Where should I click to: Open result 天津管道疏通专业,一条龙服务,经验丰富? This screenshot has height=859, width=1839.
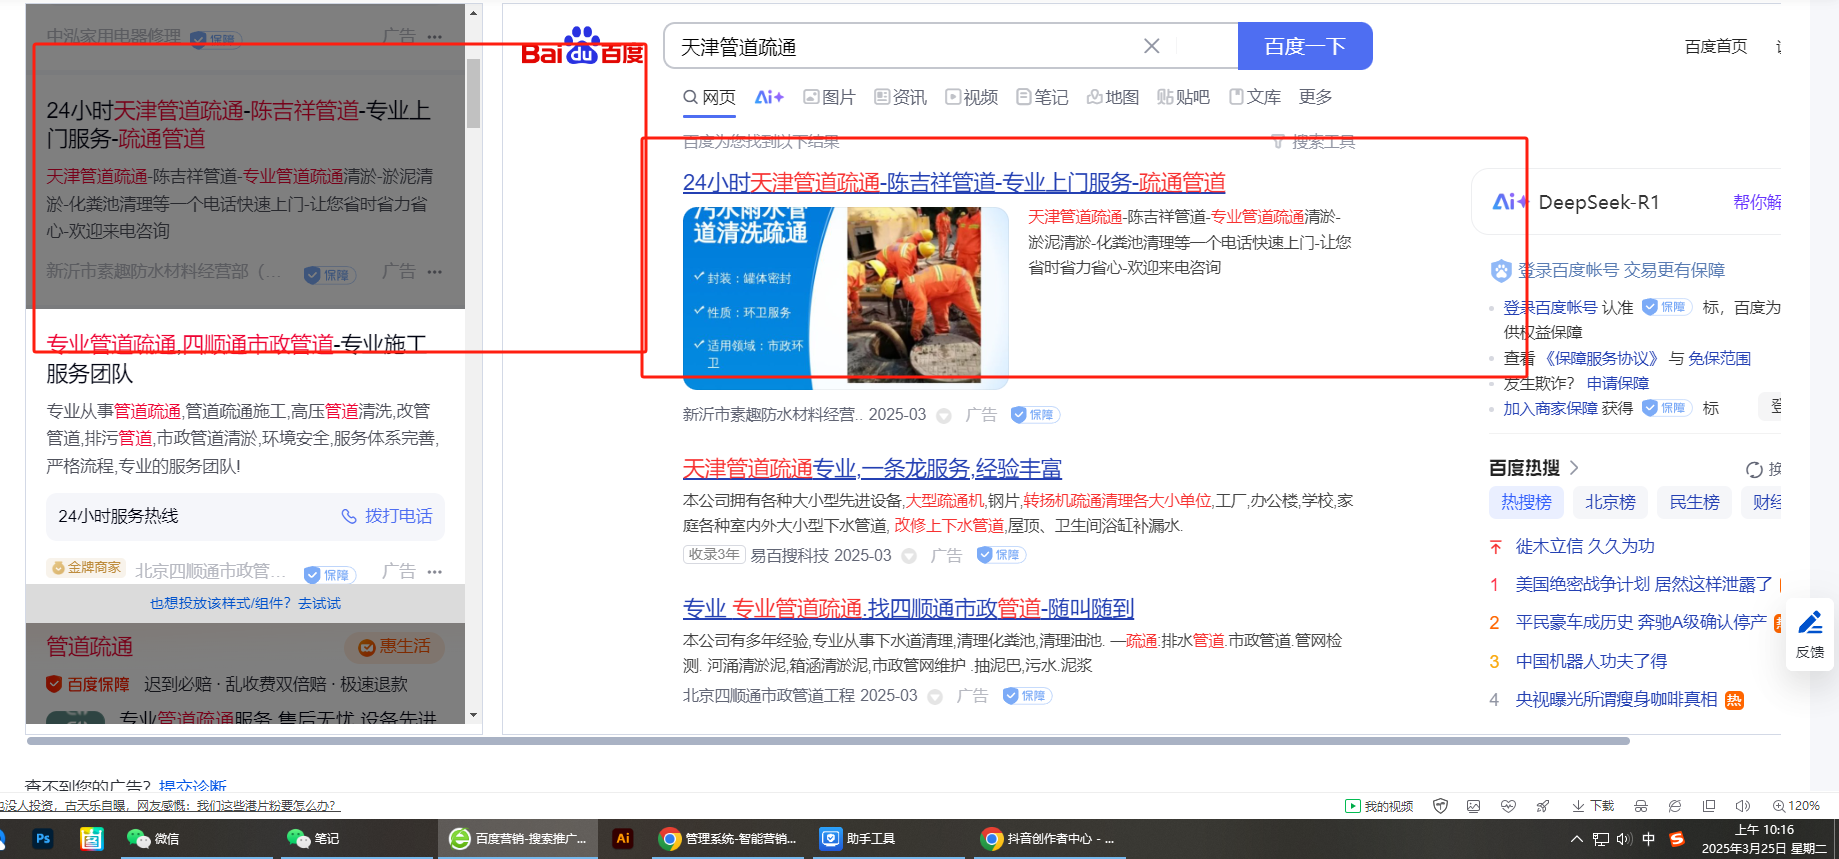coord(872,468)
